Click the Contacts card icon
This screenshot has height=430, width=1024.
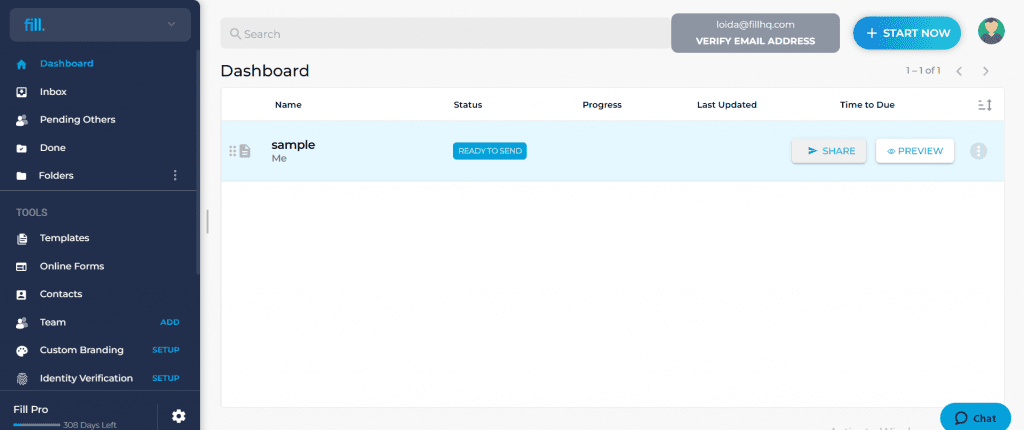pos(22,295)
